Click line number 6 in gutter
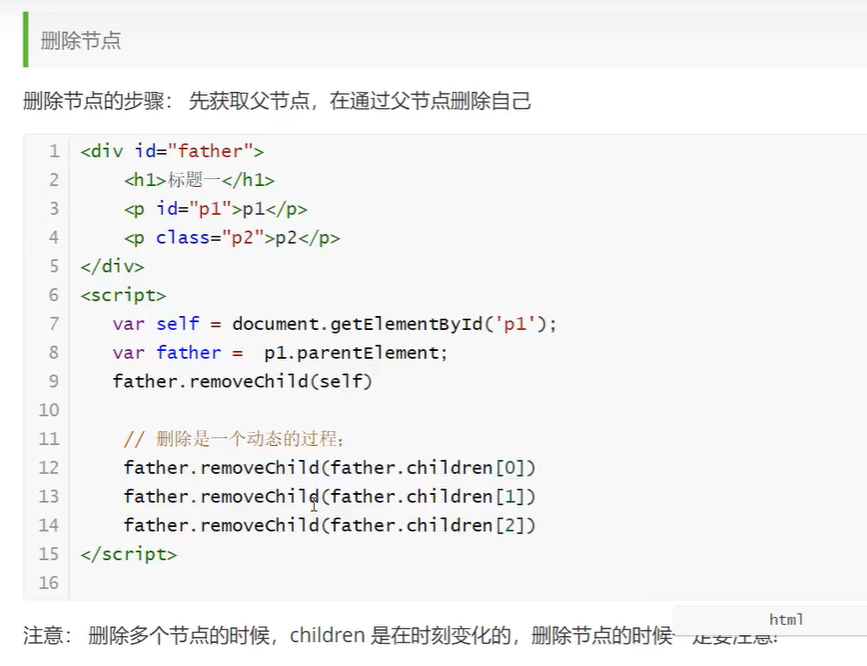The image size is (867, 666). pyautogui.click(x=54, y=295)
